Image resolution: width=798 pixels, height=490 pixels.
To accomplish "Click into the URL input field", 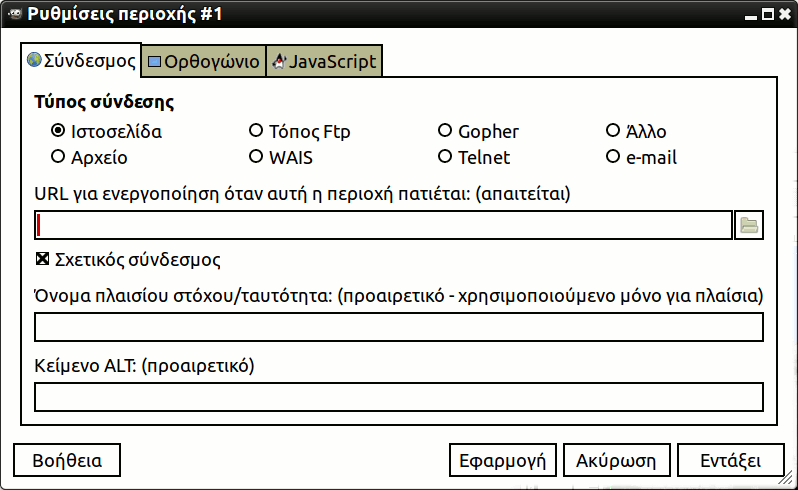I will (384, 226).
